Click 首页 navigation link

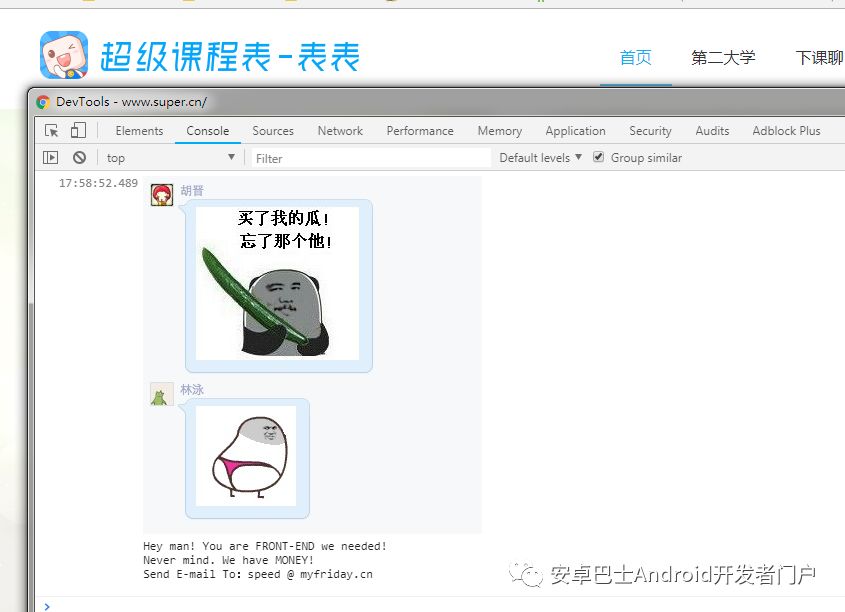point(636,58)
